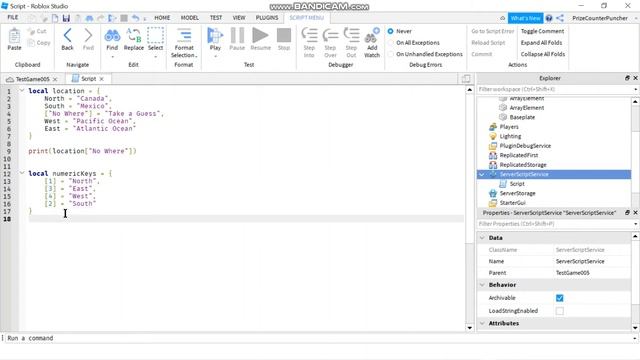Collapse the Data properties section

tap(482, 238)
